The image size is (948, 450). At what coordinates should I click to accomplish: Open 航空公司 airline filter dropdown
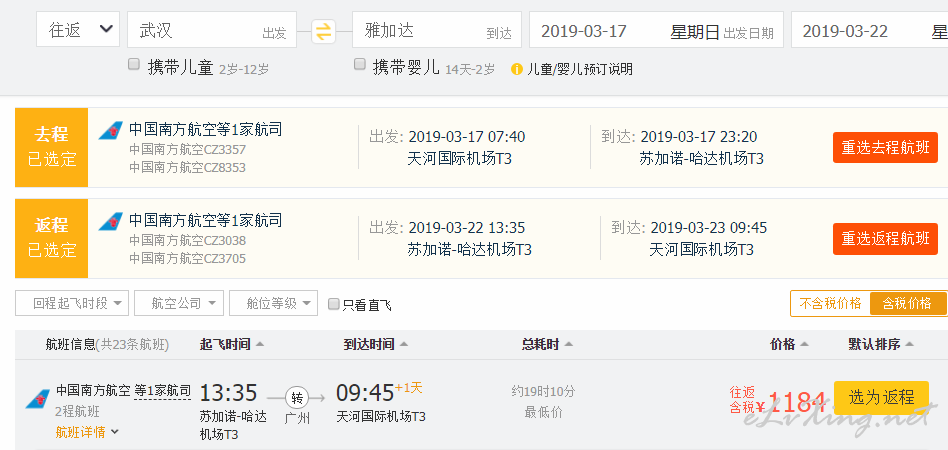[179, 303]
